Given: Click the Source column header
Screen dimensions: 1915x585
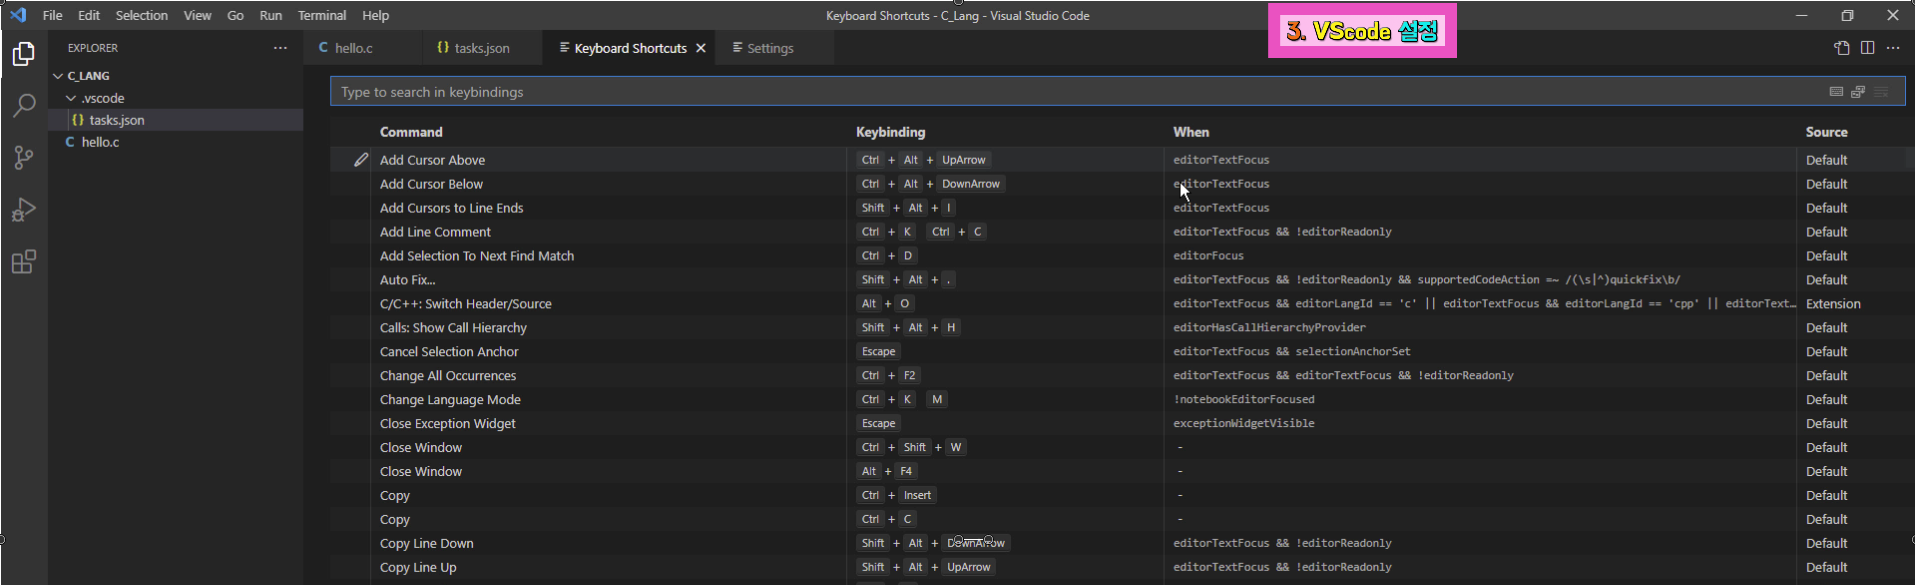Looking at the screenshot, I should 1826,132.
